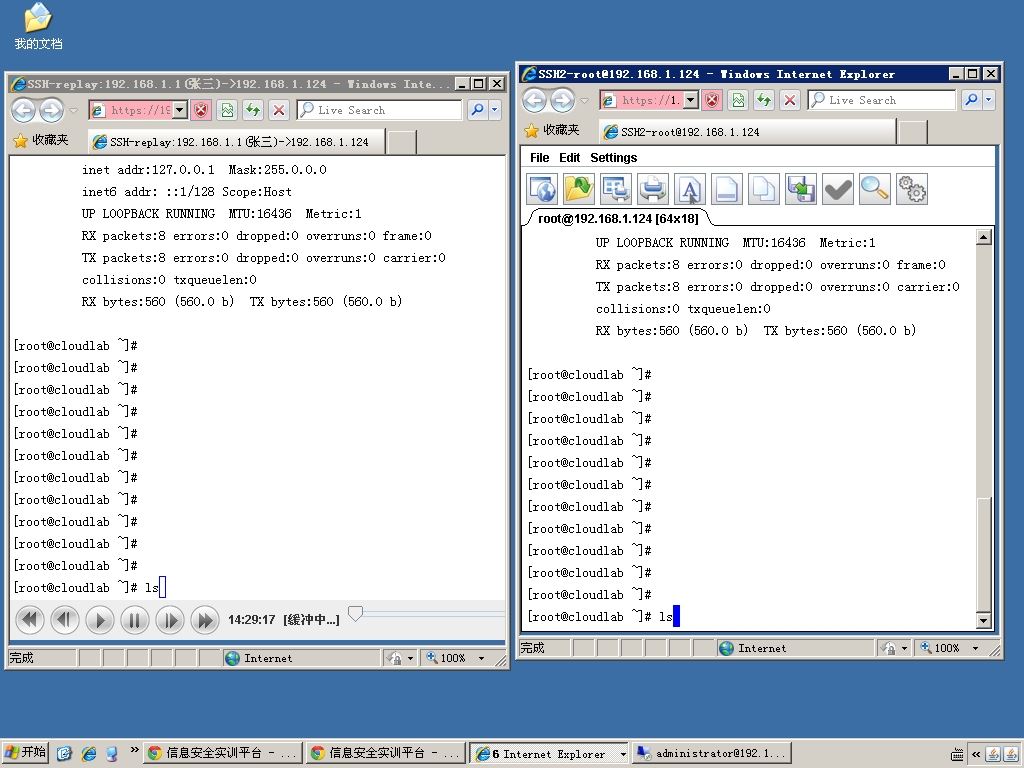The height and width of the screenshot is (768, 1024).
Task: Fast forward the SSH replay
Action: point(205,619)
